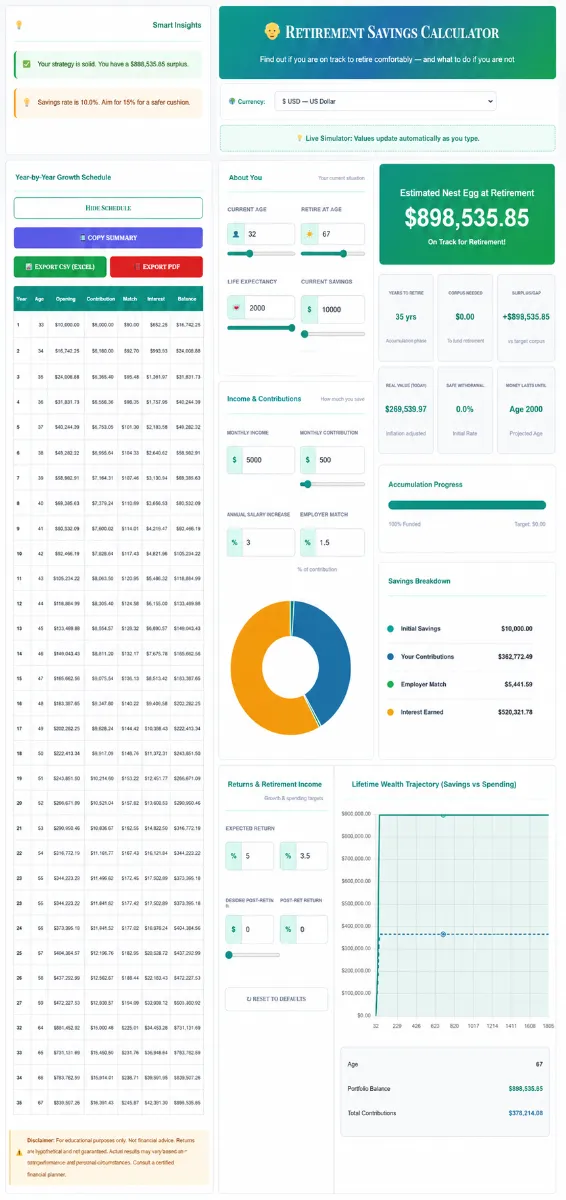This screenshot has width=566, height=1200.
Task: Open the Currency dropdown showing USD
Action: click(x=387, y=101)
